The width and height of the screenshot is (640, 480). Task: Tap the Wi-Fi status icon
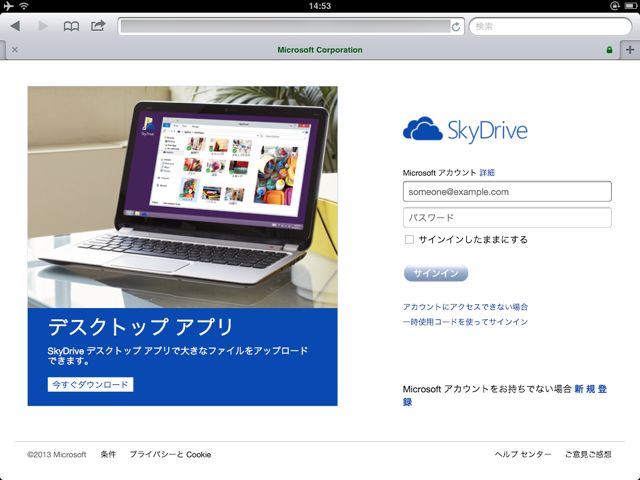[x=24, y=6]
